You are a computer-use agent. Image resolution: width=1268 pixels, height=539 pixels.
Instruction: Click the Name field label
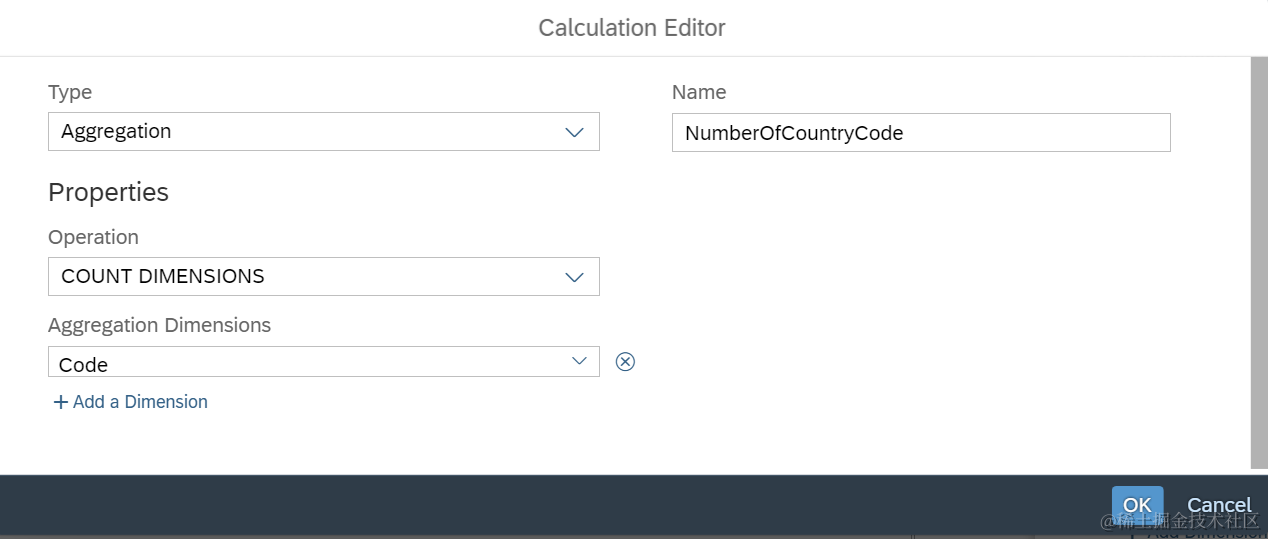pyautogui.click(x=699, y=92)
